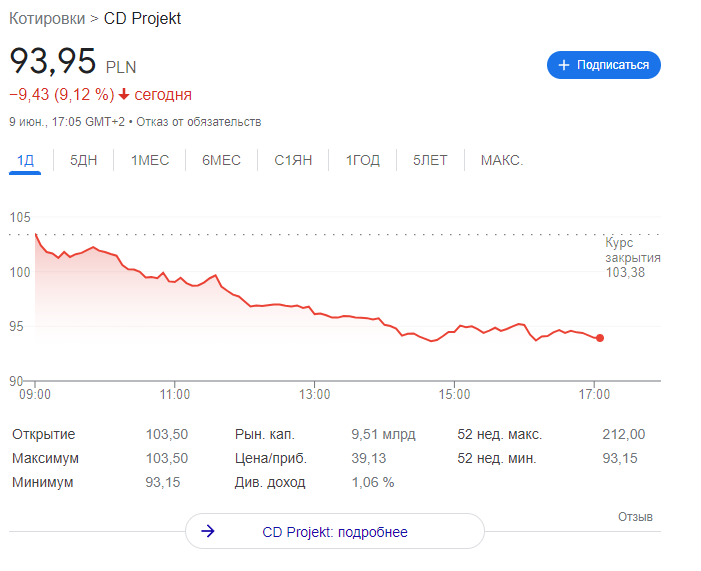
Task: Click the −9,43 (9,12 %) change text
Action: (62, 95)
